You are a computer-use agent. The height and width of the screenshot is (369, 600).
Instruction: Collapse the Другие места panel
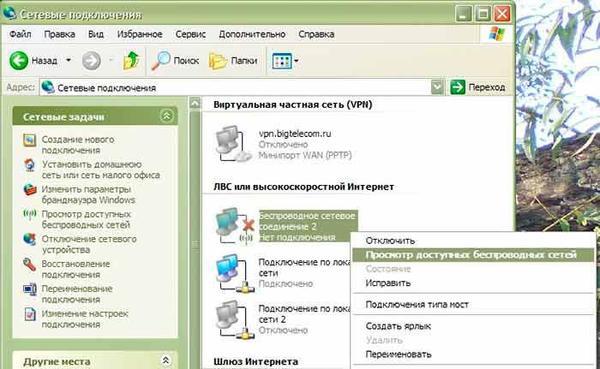point(166,360)
